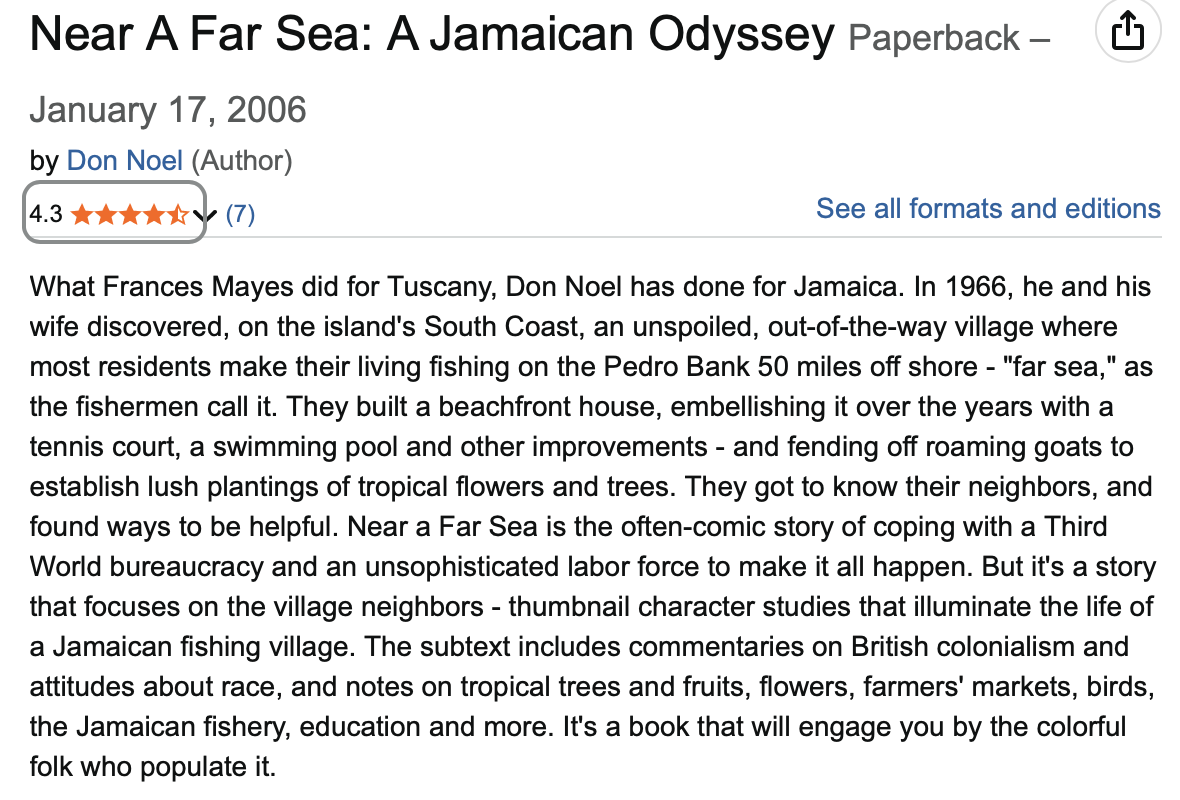
Task: Click the January 17, 2006 publication date
Action: pyautogui.click(x=168, y=109)
